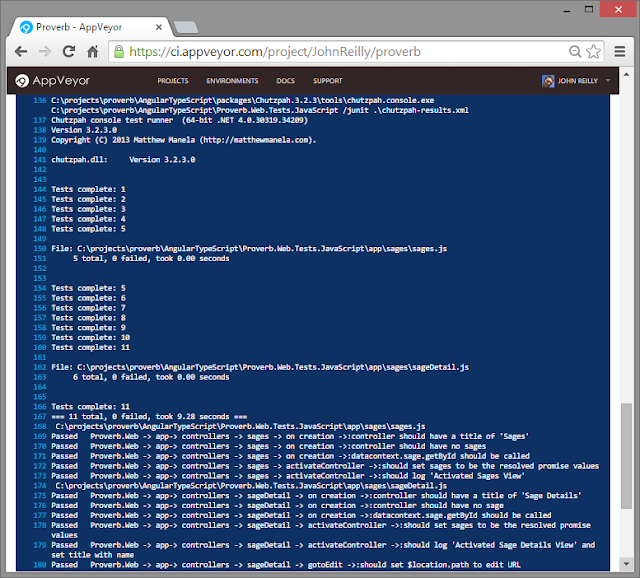
Task: Click the scrollbar down arrow
Action: tap(626, 564)
